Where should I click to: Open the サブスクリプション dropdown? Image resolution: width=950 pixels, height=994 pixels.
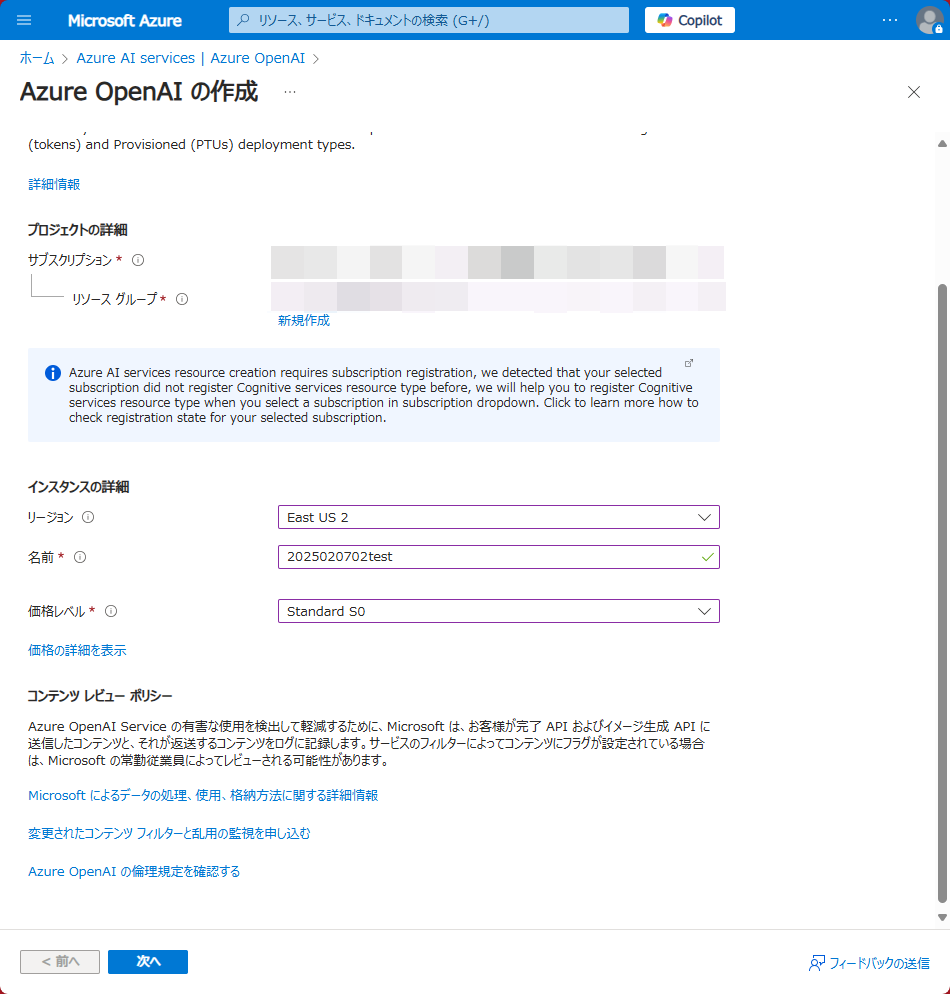coord(498,263)
